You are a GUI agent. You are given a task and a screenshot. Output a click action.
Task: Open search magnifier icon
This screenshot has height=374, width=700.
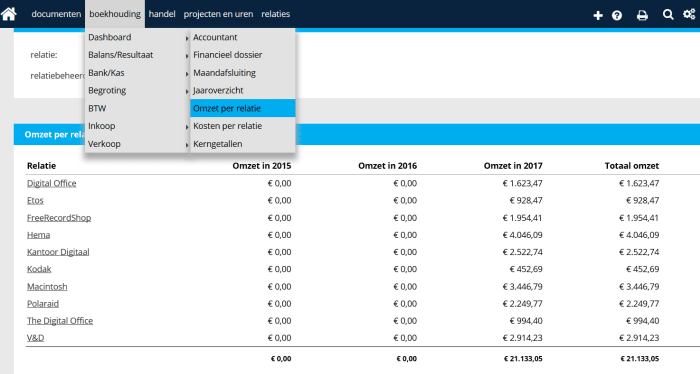(668, 15)
